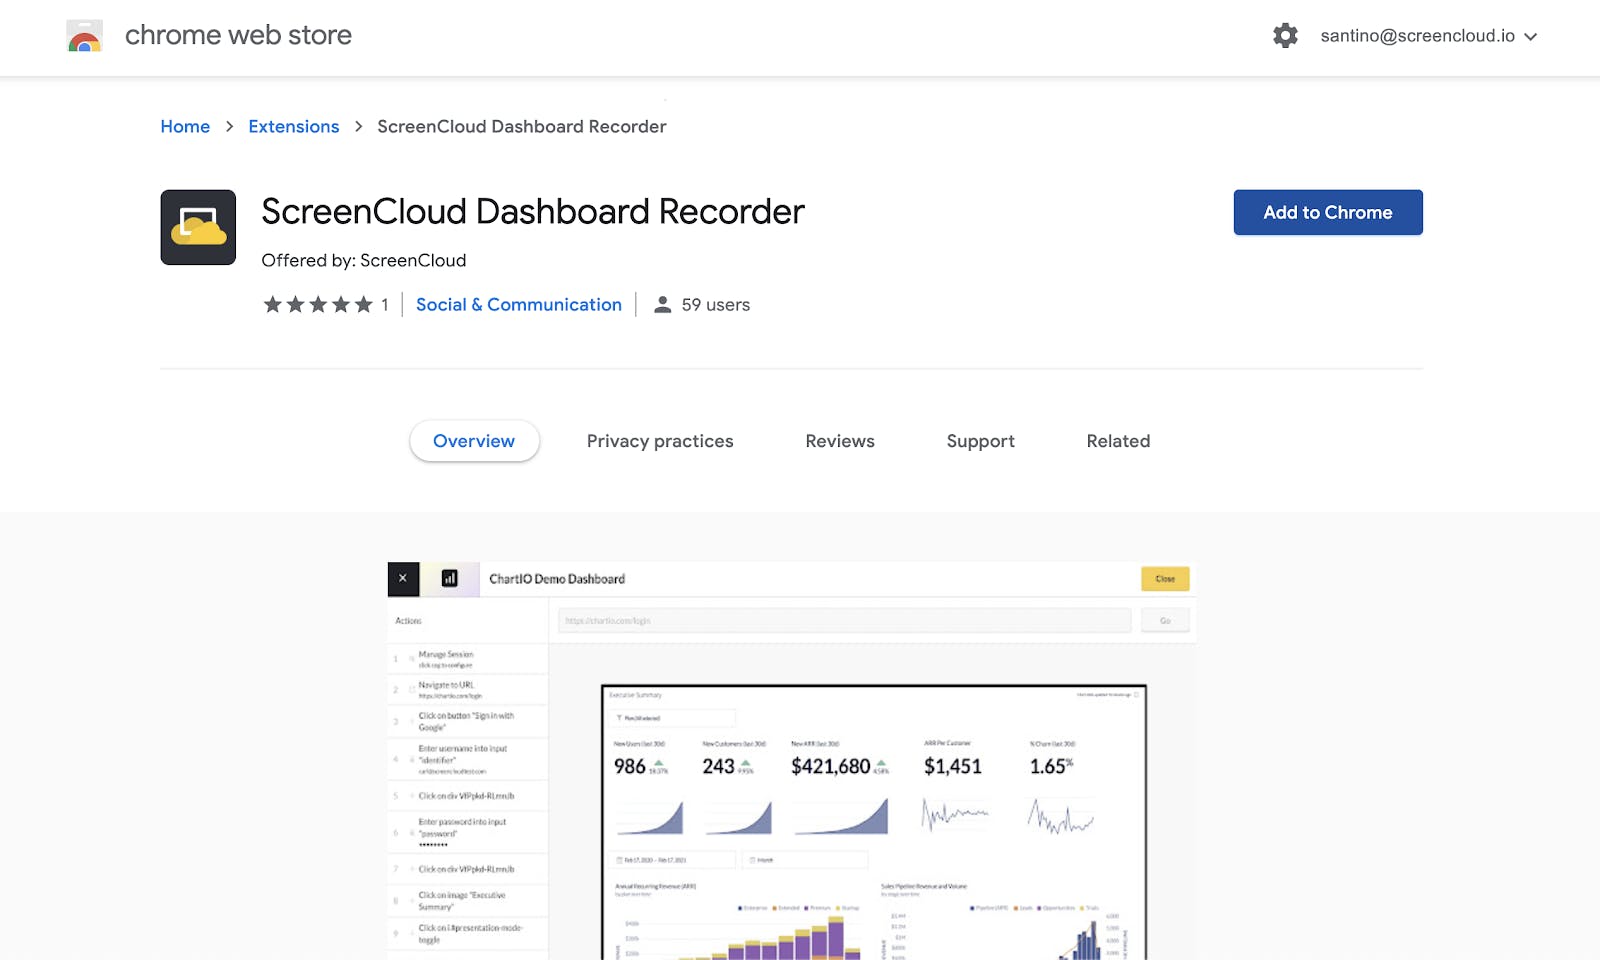
Task: Click the five-star rating
Action: tap(318, 305)
